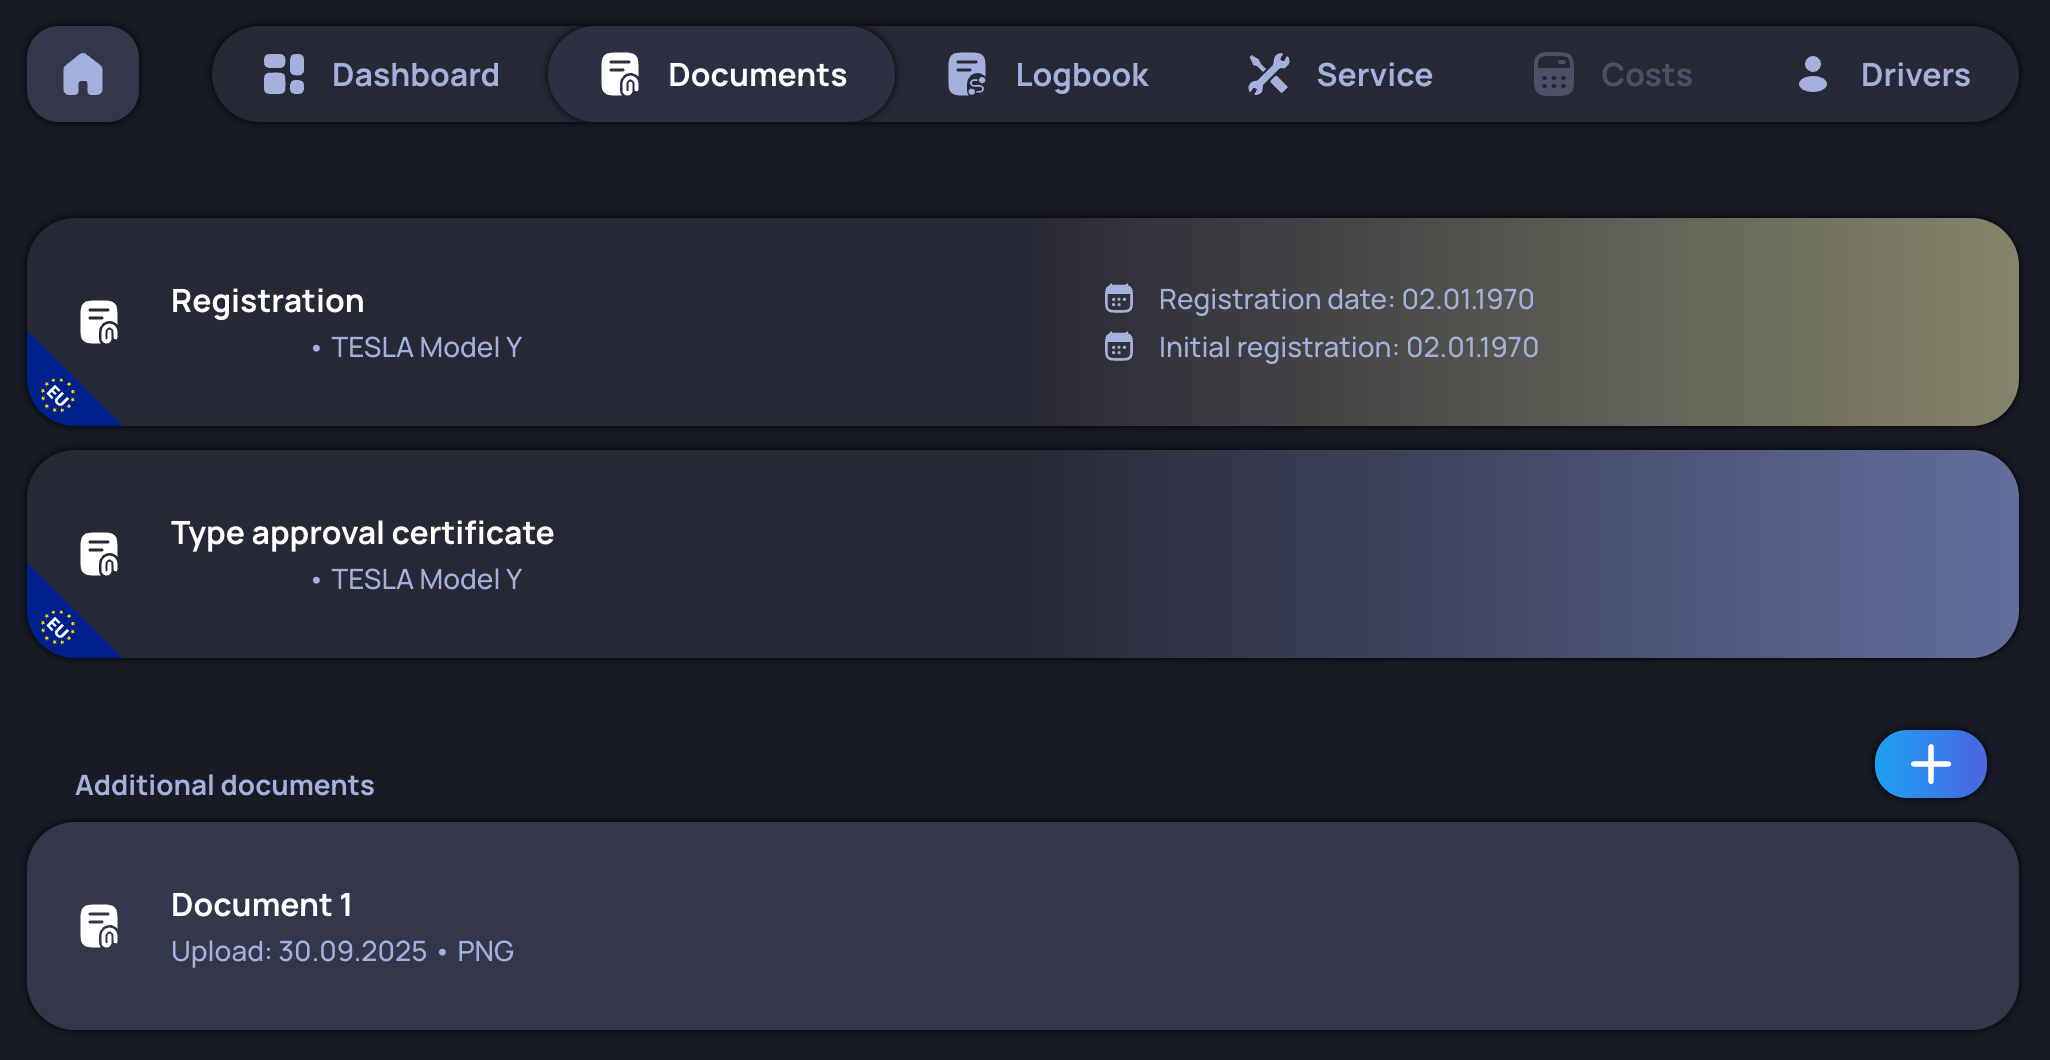The height and width of the screenshot is (1060, 2050).
Task: Select the Dashboard grid icon
Action: [x=284, y=74]
